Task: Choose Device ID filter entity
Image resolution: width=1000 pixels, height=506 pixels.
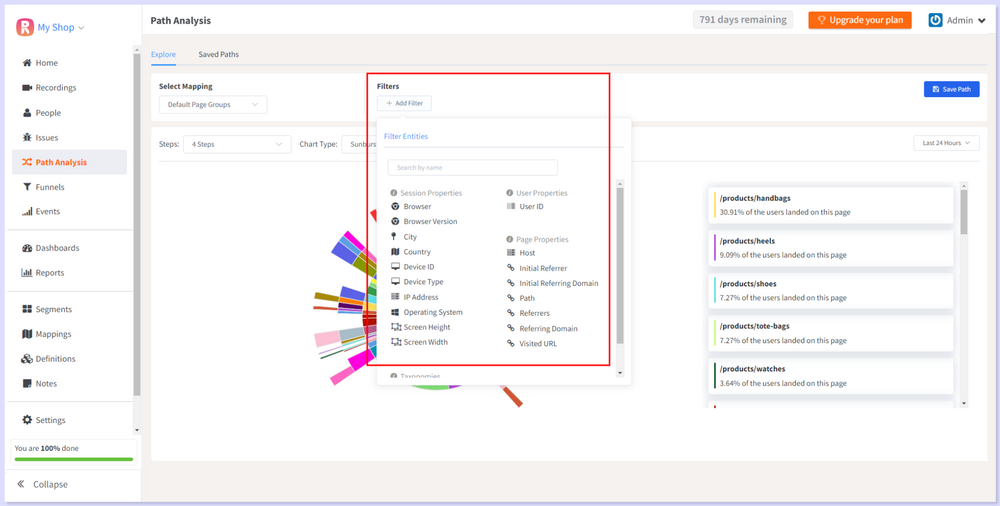Action: [412, 267]
